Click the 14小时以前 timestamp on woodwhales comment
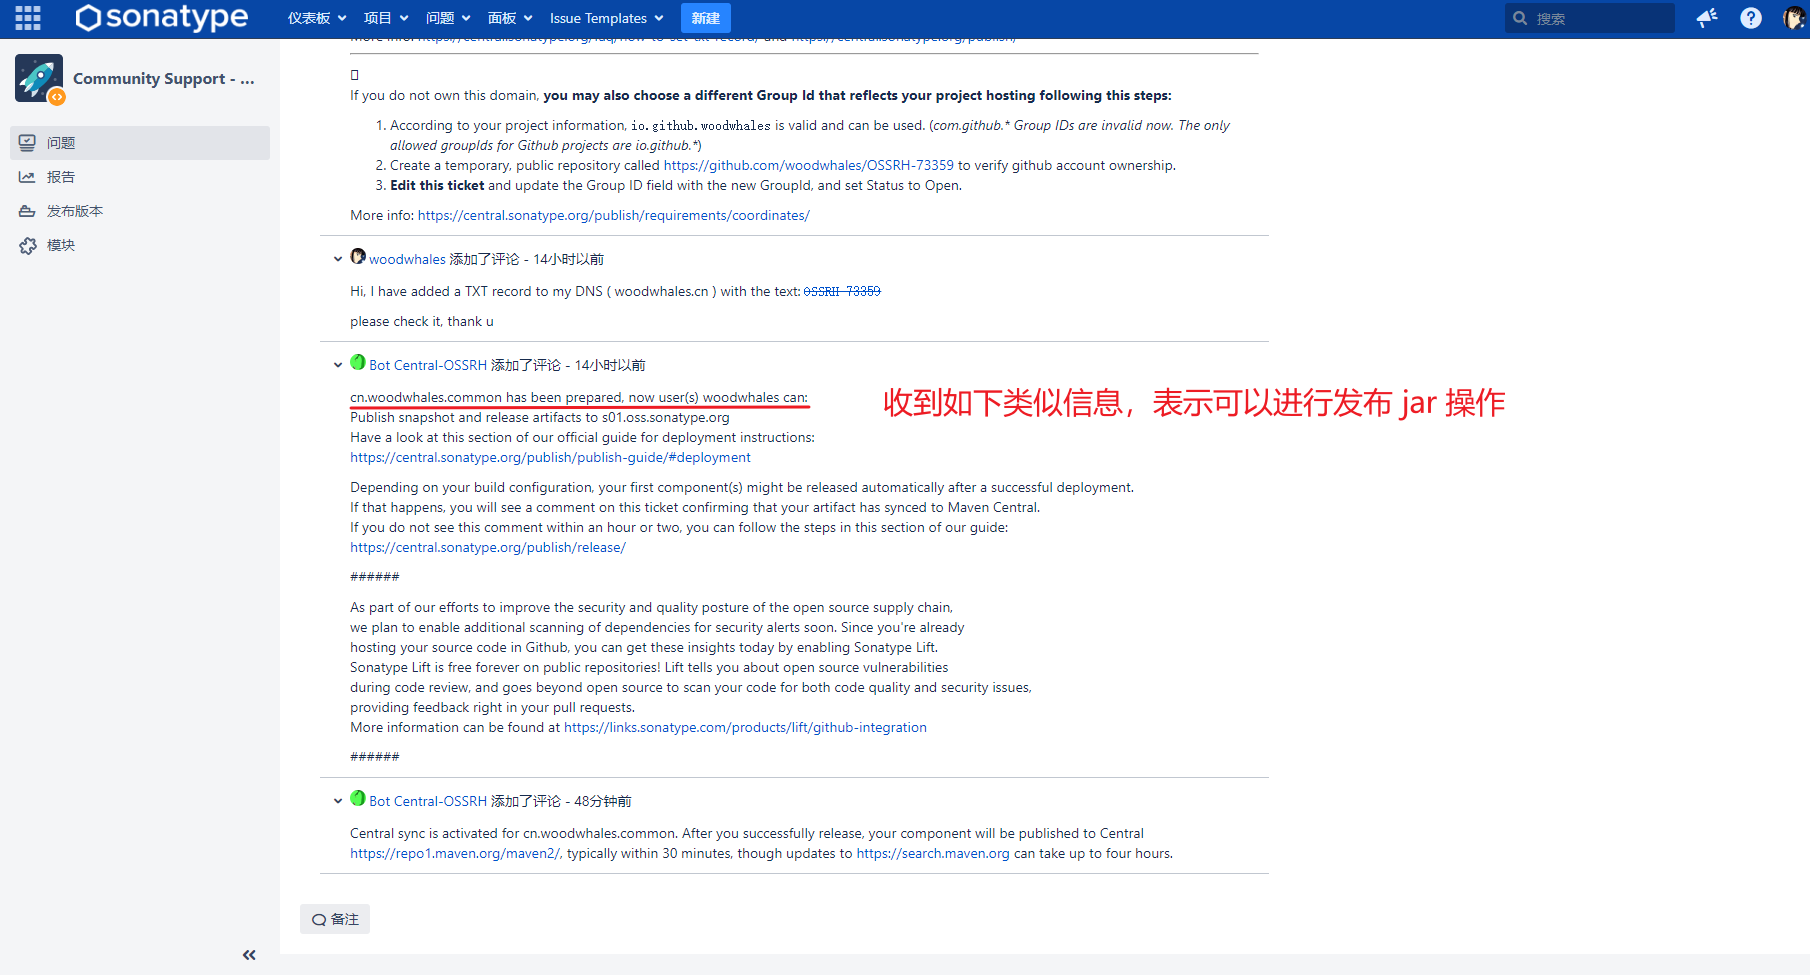1810x975 pixels. [x=569, y=259]
